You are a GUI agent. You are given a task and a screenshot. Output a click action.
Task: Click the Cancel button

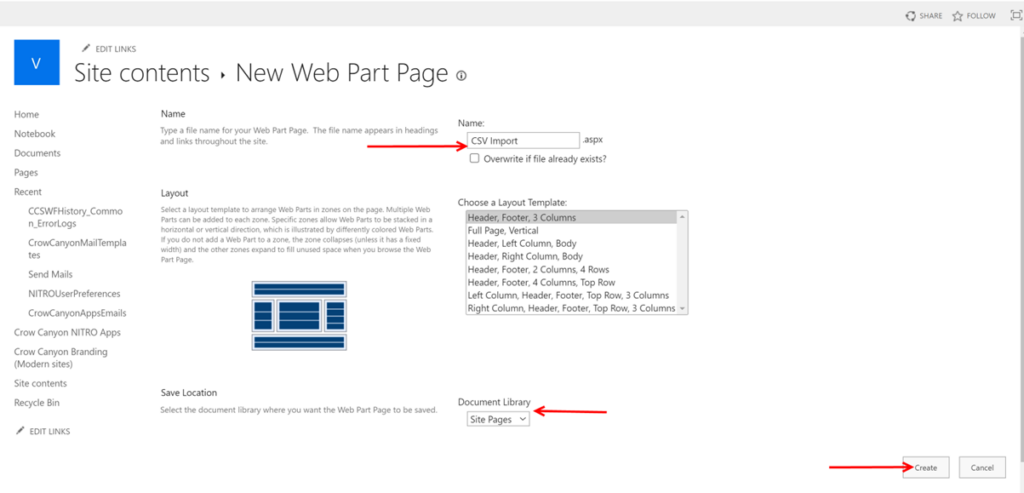click(x=981, y=467)
